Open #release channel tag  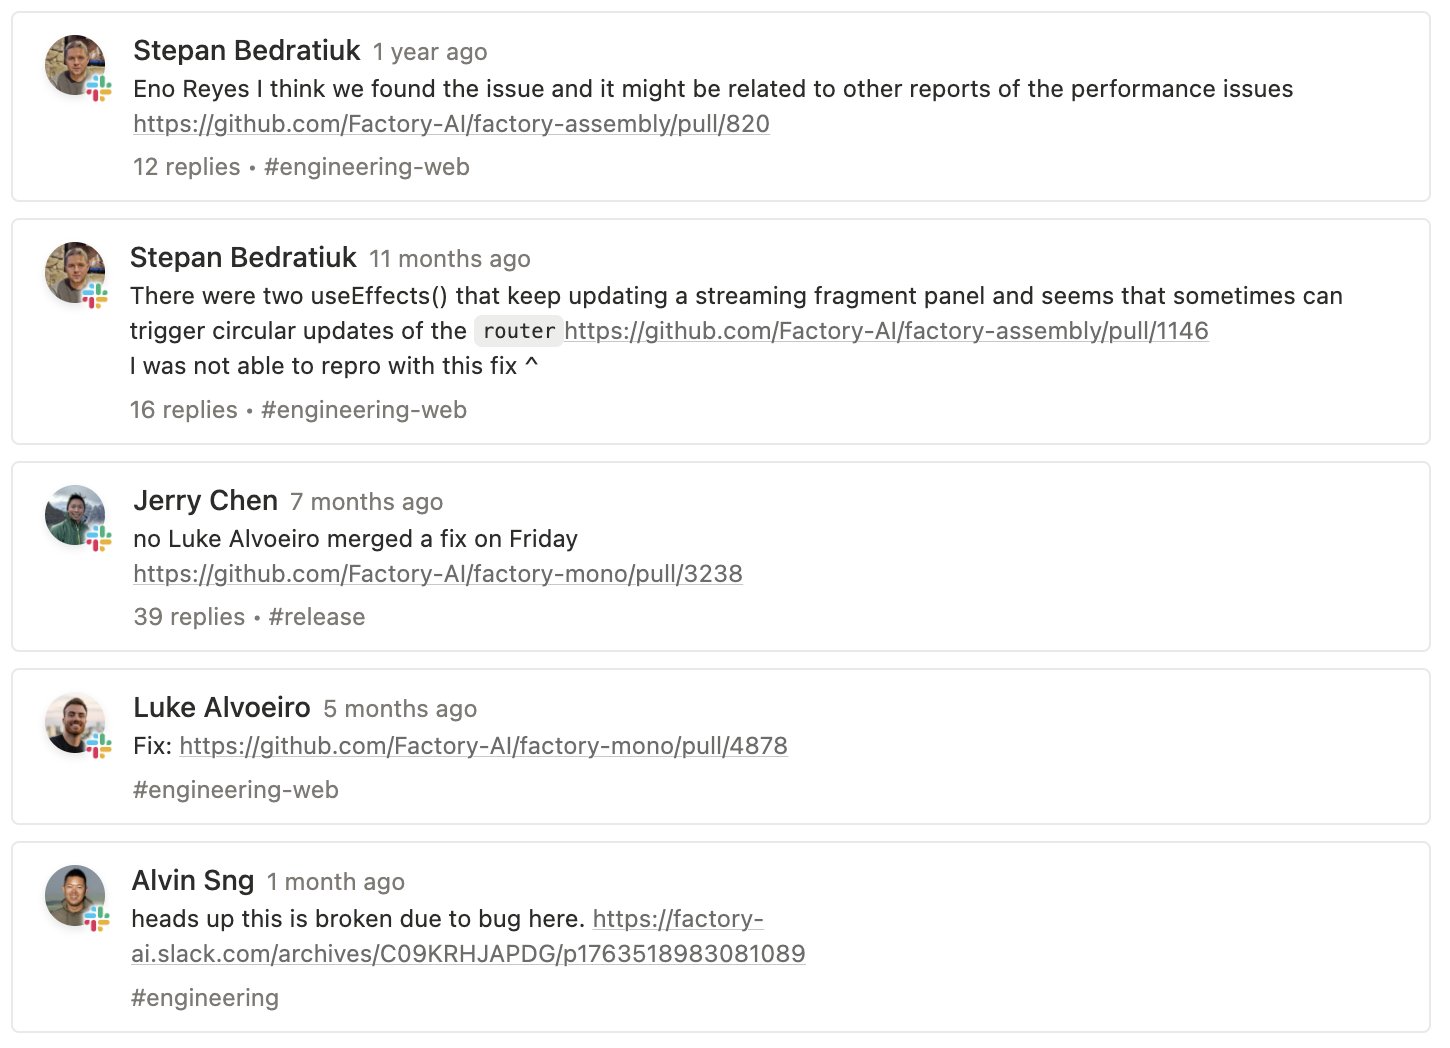317,617
